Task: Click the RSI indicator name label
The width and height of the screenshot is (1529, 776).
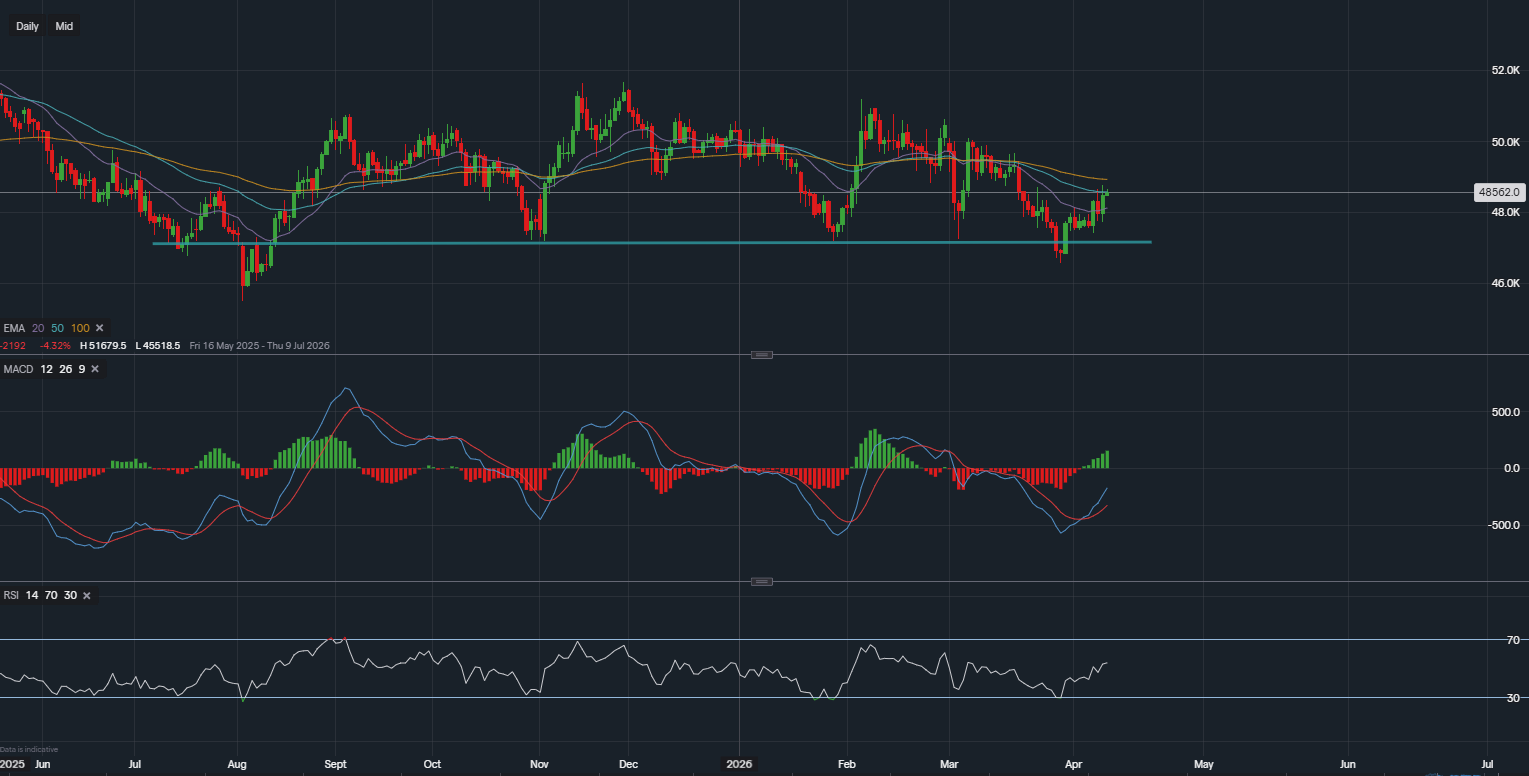Action: (x=11, y=595)
